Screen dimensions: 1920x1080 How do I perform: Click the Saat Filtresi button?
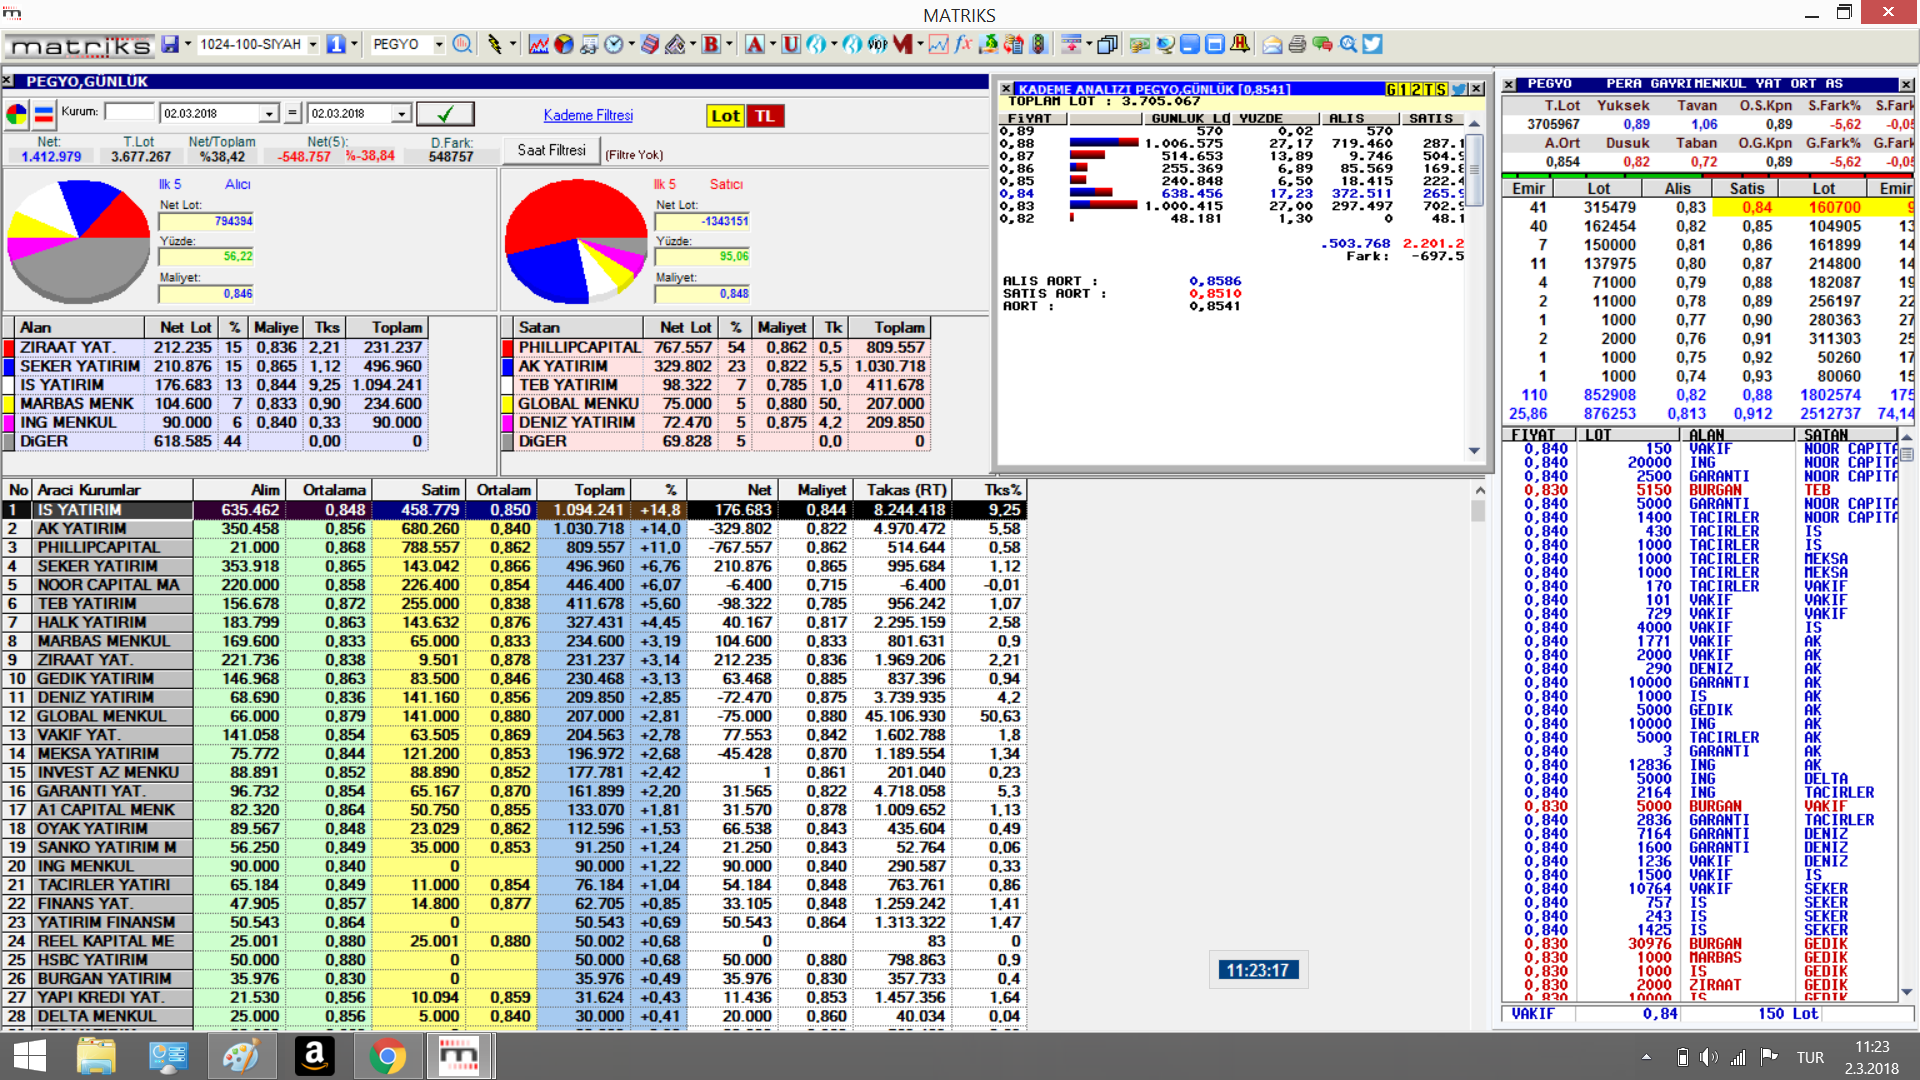551,150
